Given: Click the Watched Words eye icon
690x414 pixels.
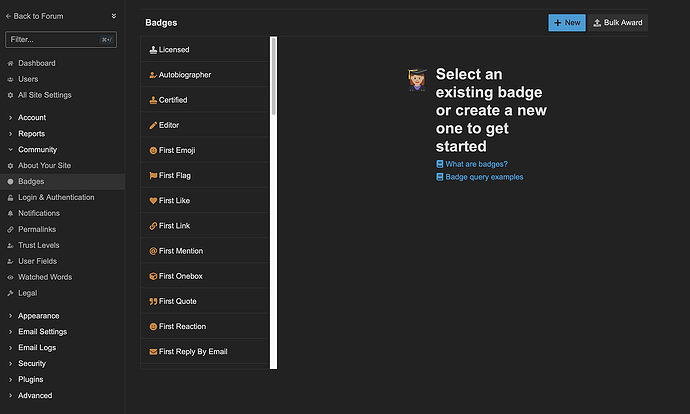Looking at the screenshot, I should point(10,277).
